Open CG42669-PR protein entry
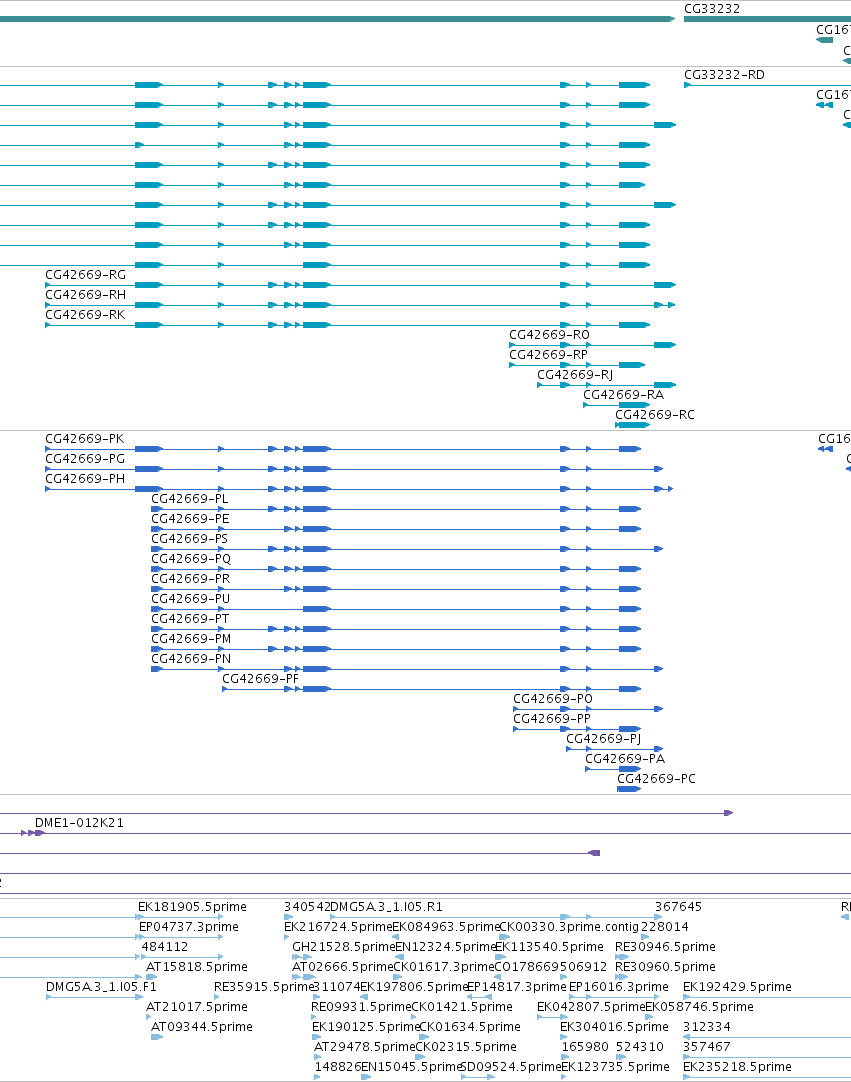Screen dimensions: 851x1082 [191, 579]
